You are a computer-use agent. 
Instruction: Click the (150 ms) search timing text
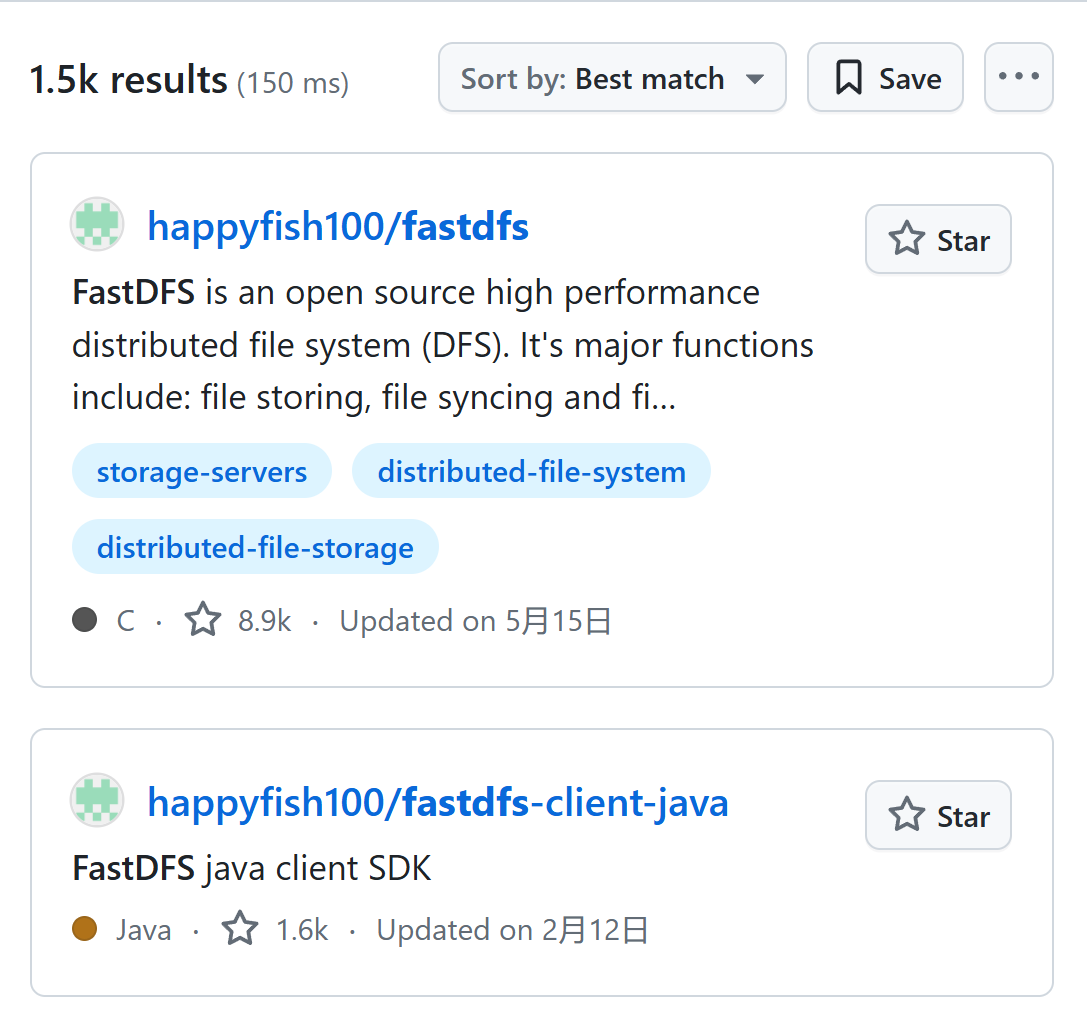pyautogui.click(x=293, y=83)
